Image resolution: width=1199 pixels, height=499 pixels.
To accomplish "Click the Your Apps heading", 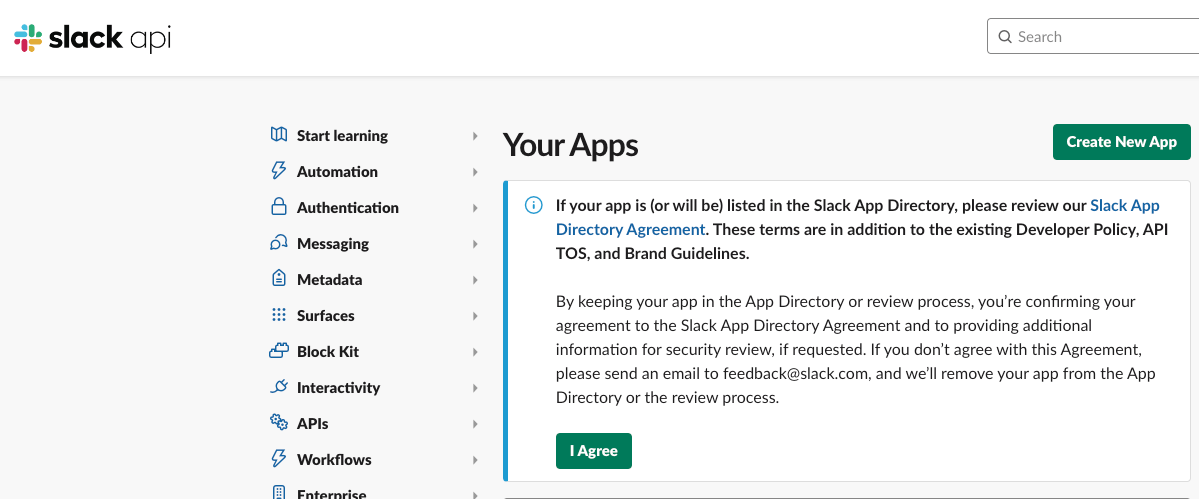I will 570,144.
